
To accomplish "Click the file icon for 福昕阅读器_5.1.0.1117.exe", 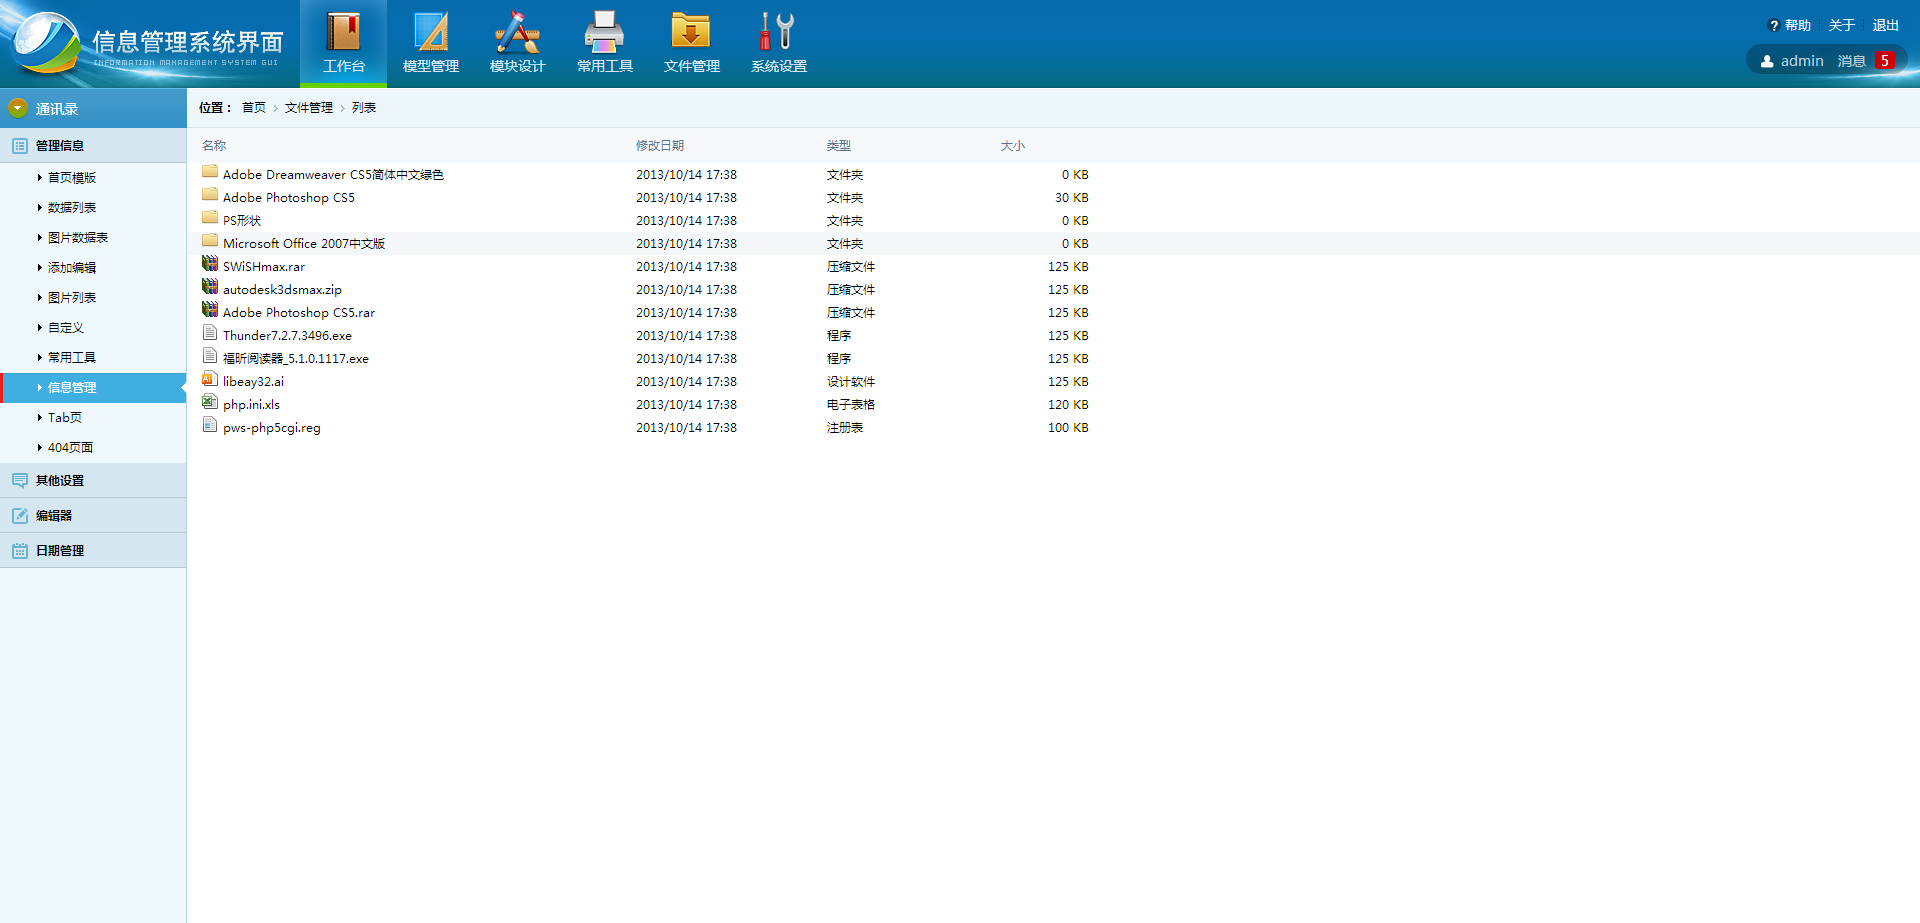I will tap(210, 356).
